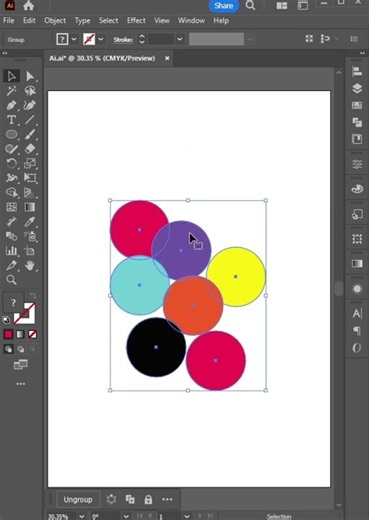This screenshot has height=520, width=369.
Task: Open the Select menu
Action: [108, 21]
